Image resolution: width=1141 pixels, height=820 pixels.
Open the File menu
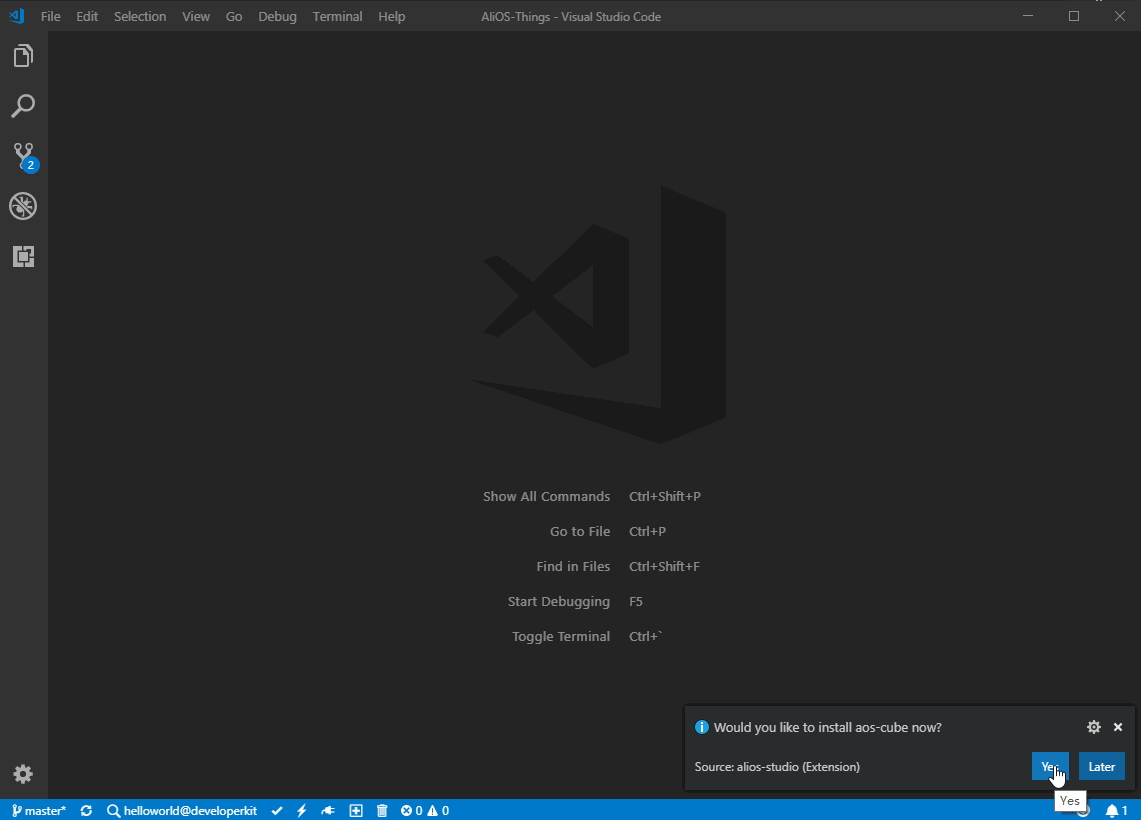click(x=51, y=16)
